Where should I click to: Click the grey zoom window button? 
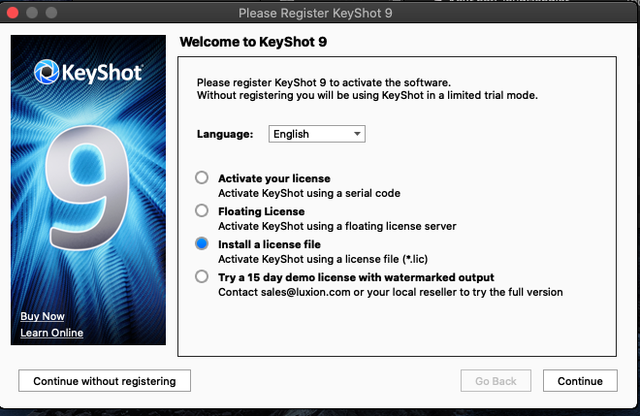click(51, 13)
